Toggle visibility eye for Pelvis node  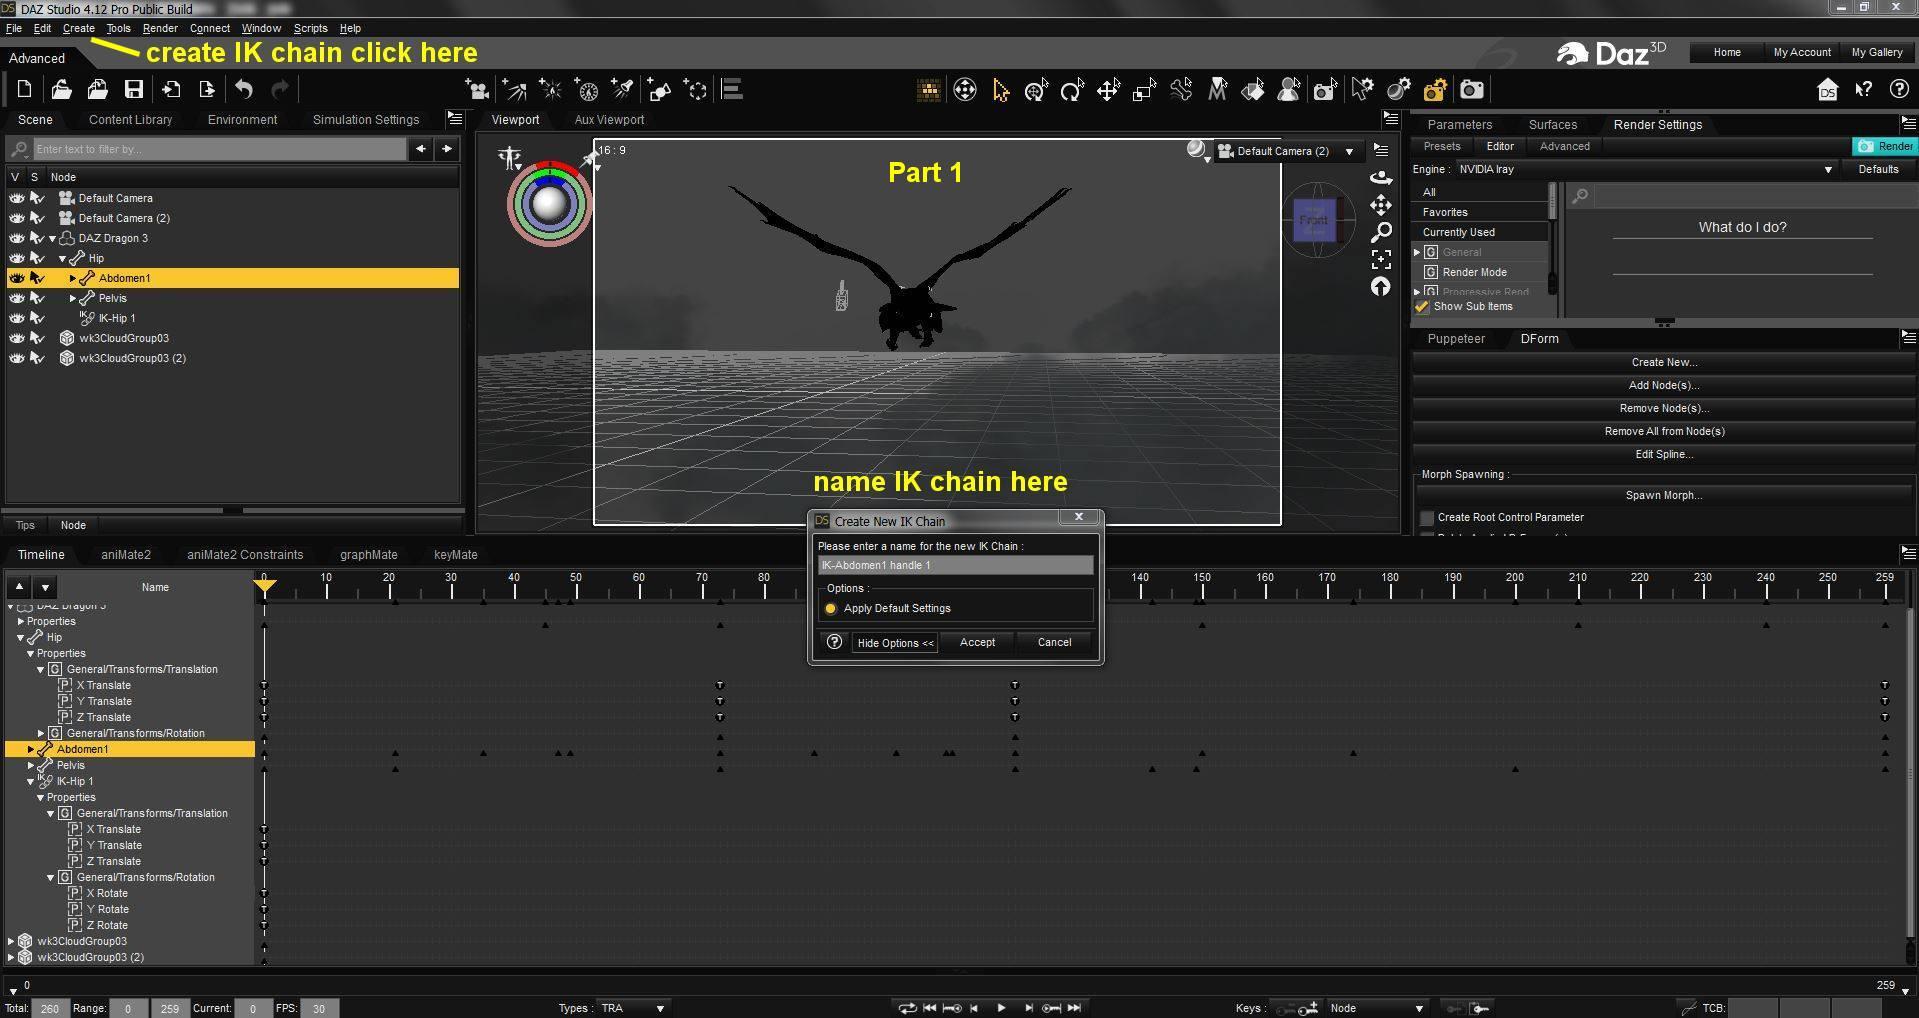(x=17, y=298)
